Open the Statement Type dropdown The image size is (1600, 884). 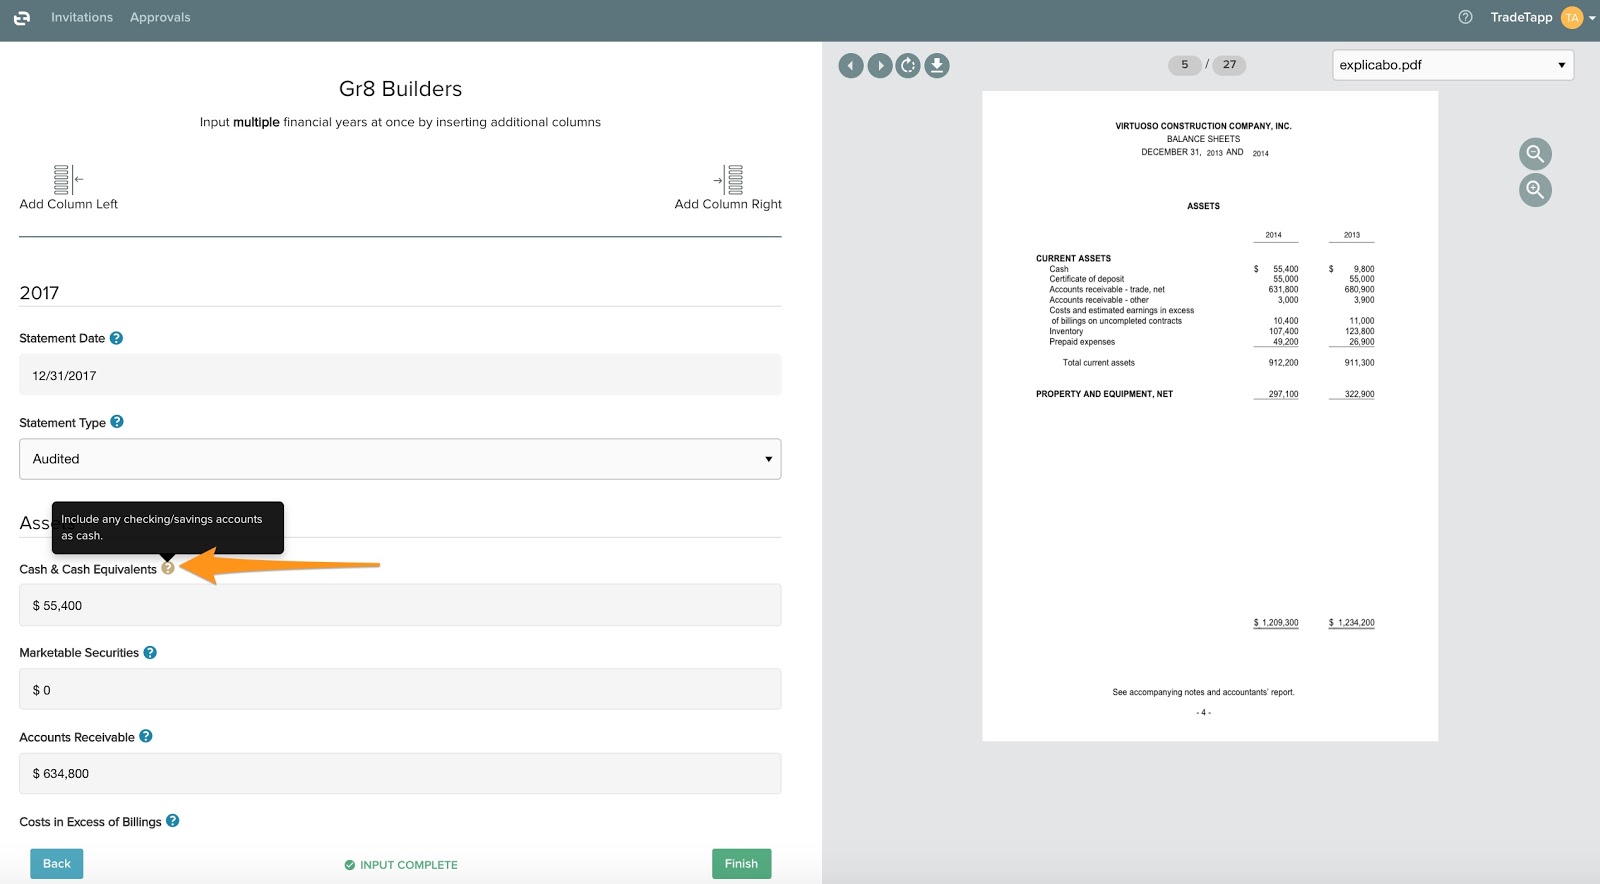click(400, 459)
